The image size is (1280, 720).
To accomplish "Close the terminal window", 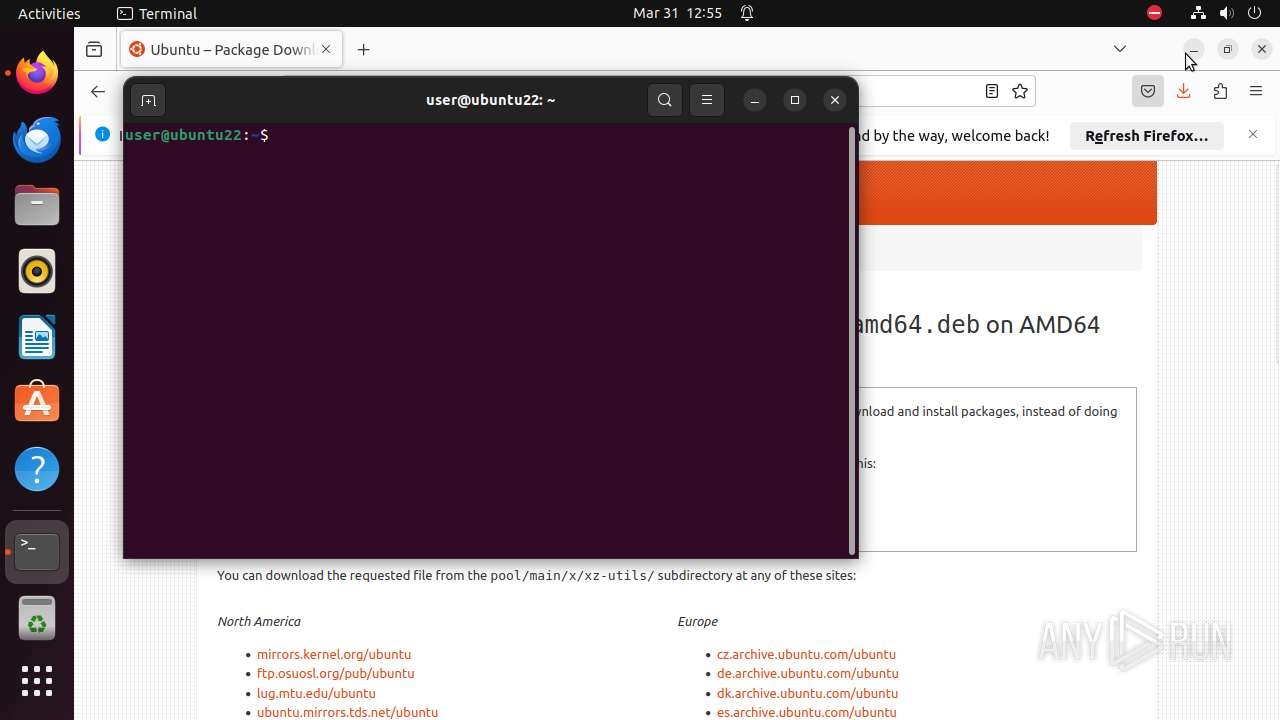I will coord(835,100).
